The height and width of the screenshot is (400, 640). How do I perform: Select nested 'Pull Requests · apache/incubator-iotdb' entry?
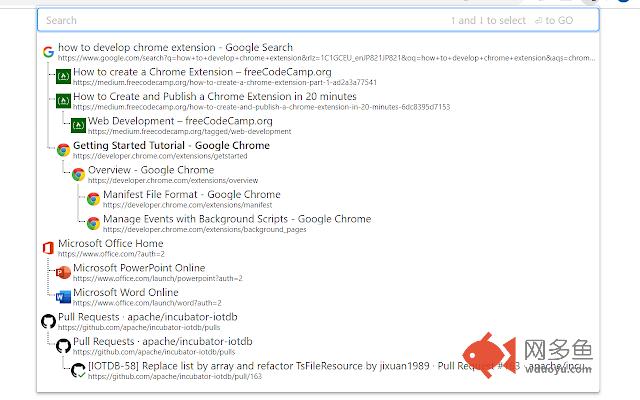pyautogui.click(x=163, y=341)
